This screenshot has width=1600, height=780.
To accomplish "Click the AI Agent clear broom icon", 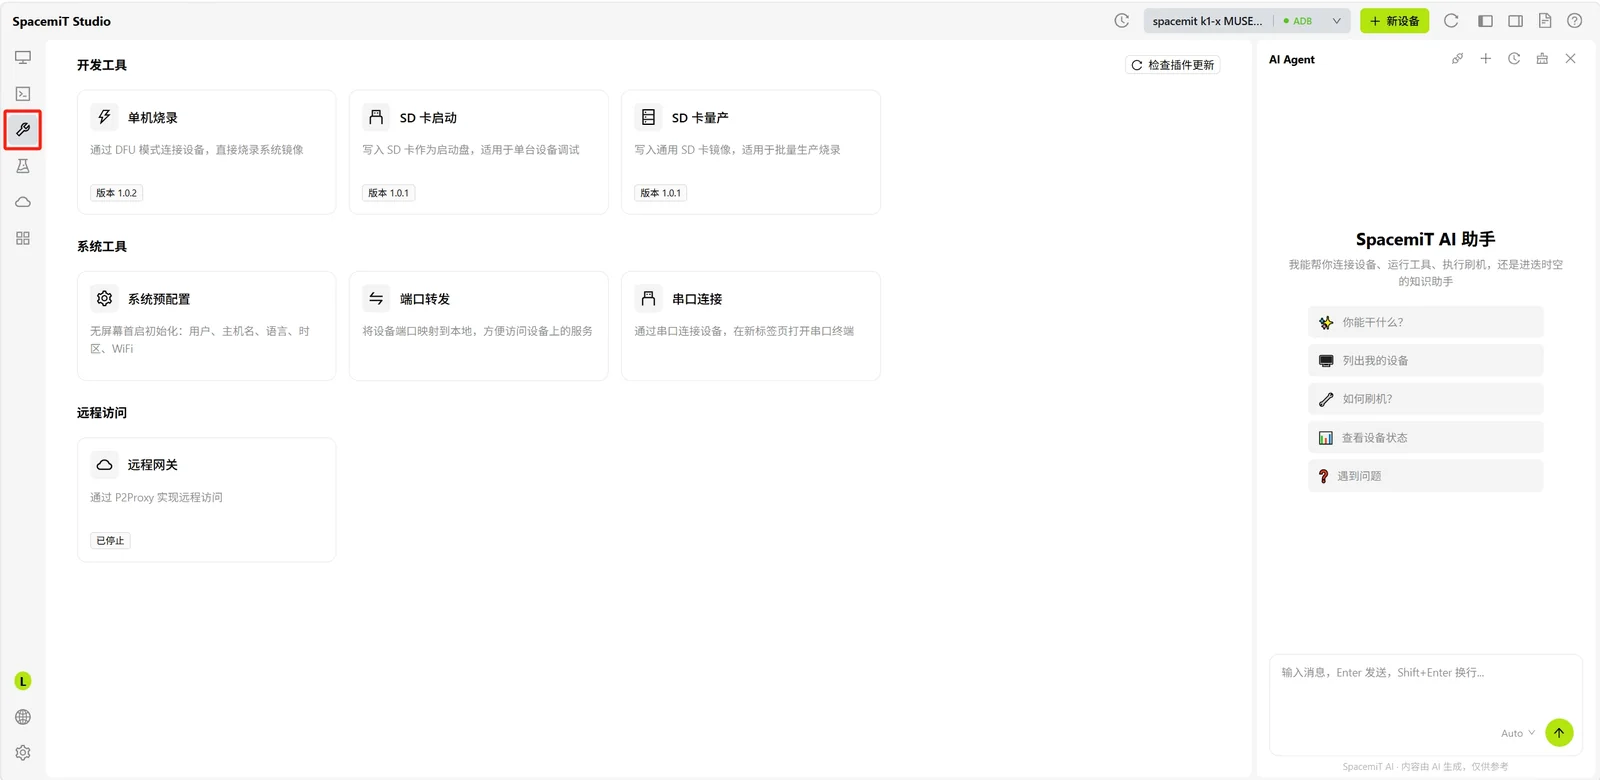I will 1542,59.
